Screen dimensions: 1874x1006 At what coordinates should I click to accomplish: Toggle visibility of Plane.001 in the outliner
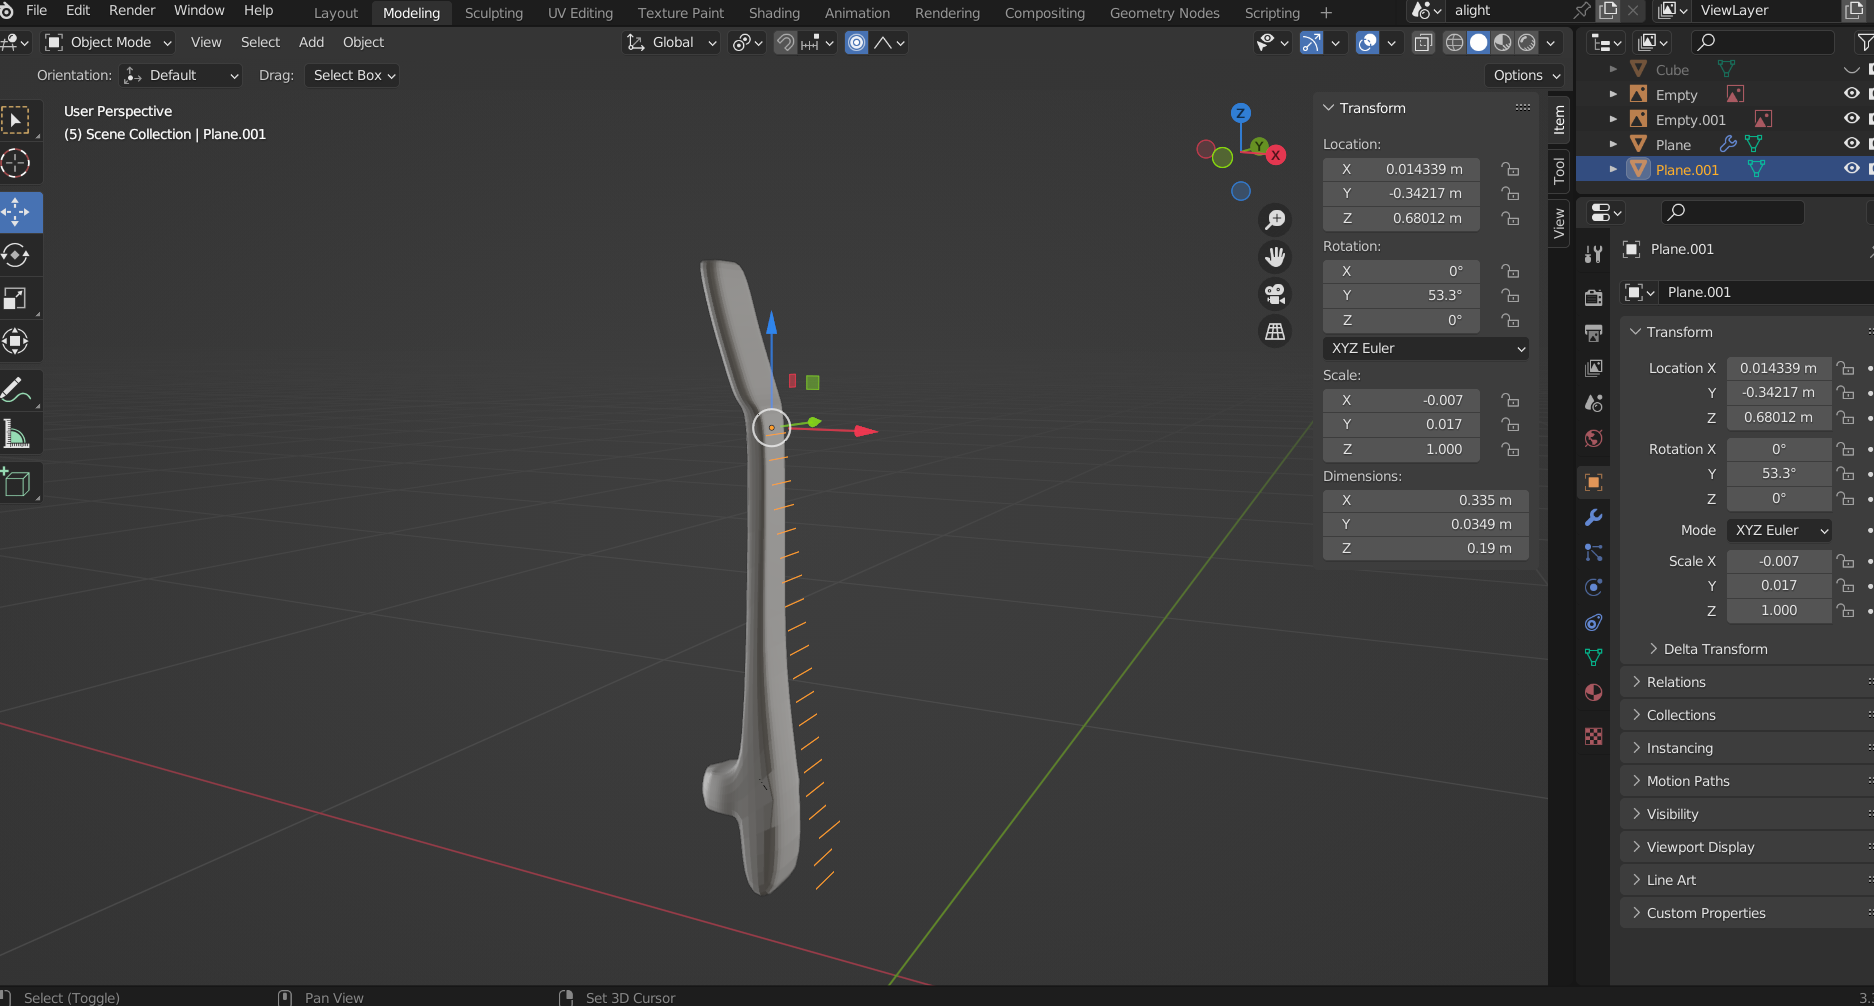tap(1852, 169)
